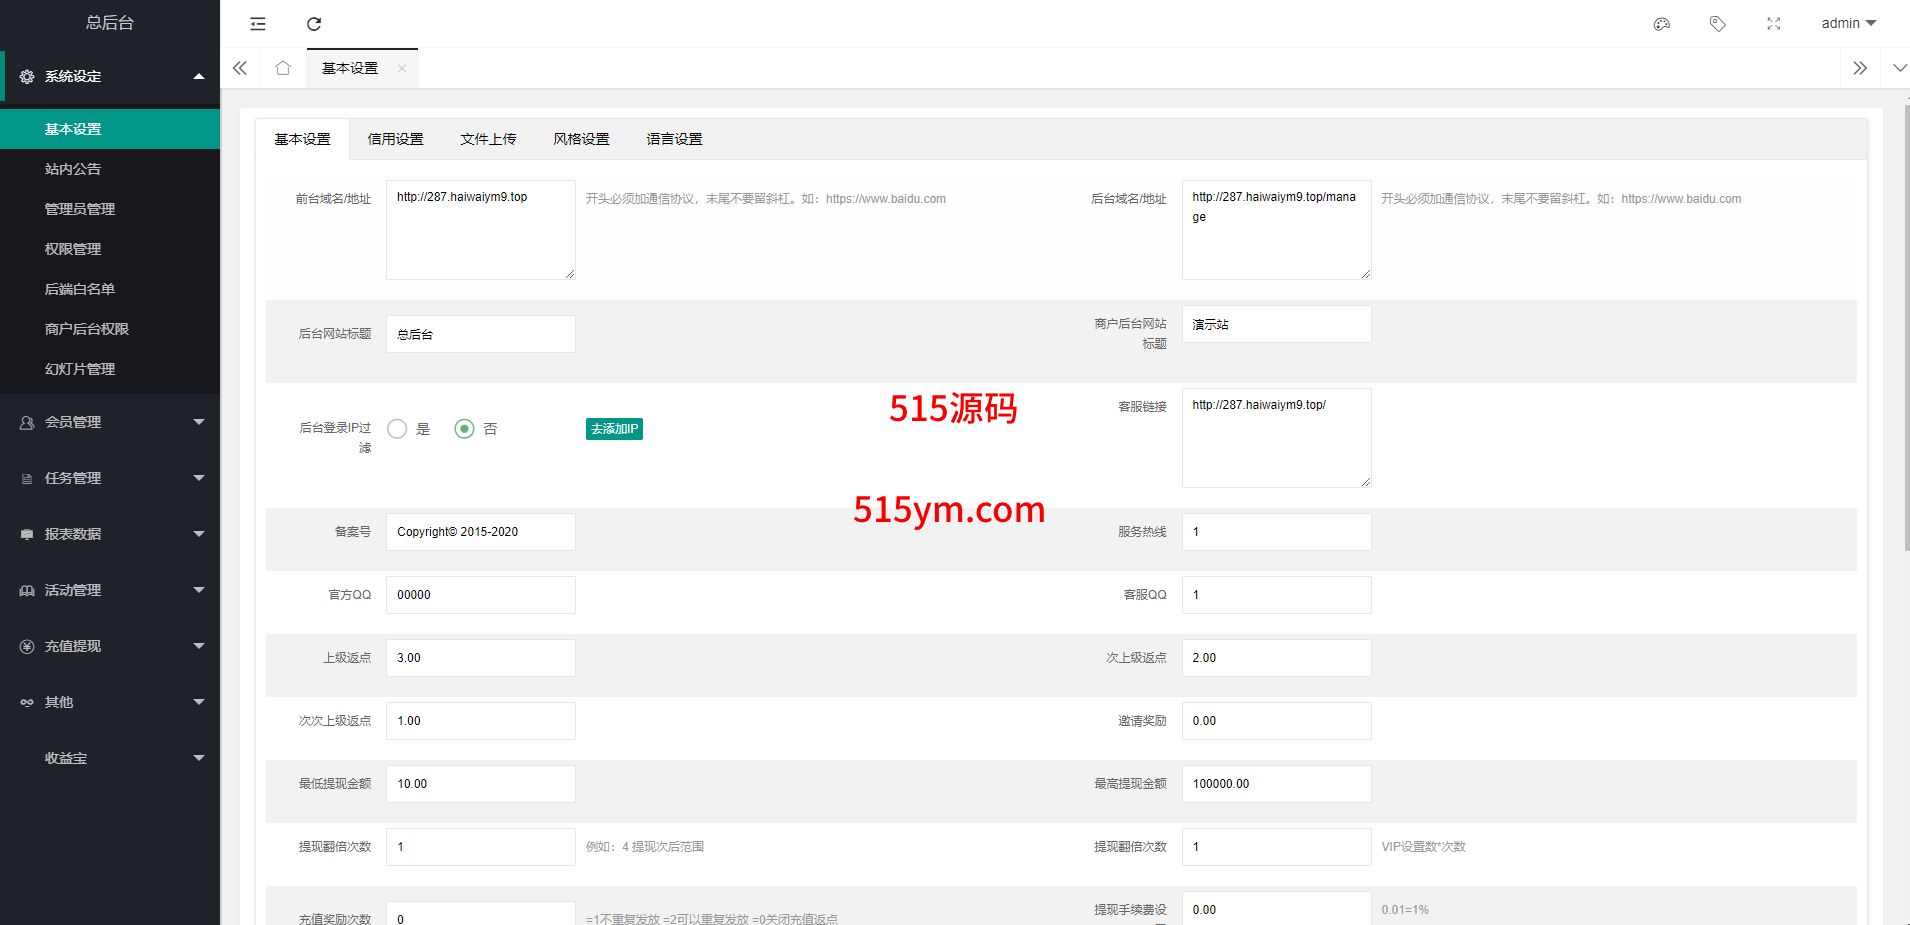Close the 基本设置 page tab
This screenshot has height=925, width=1910.
pyautogui.click(x=402, y=69)
